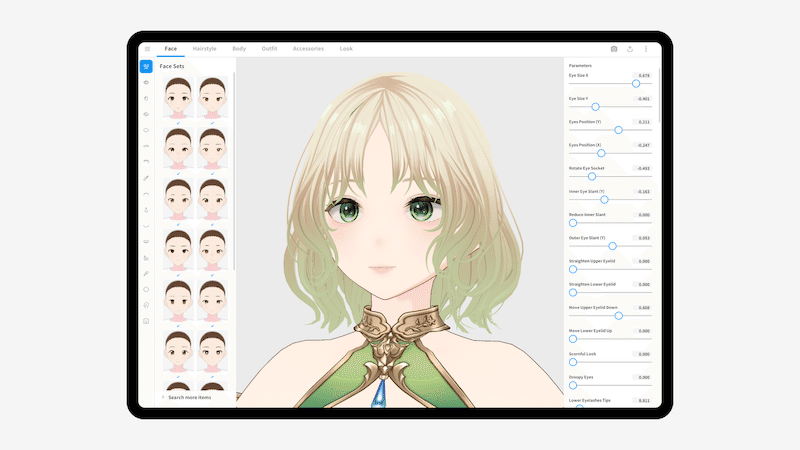The height and width of the screenshot is (450, 800).
Task: Click the Move Upper Eyelid Down slider handle
Action: tap(618, 316)
